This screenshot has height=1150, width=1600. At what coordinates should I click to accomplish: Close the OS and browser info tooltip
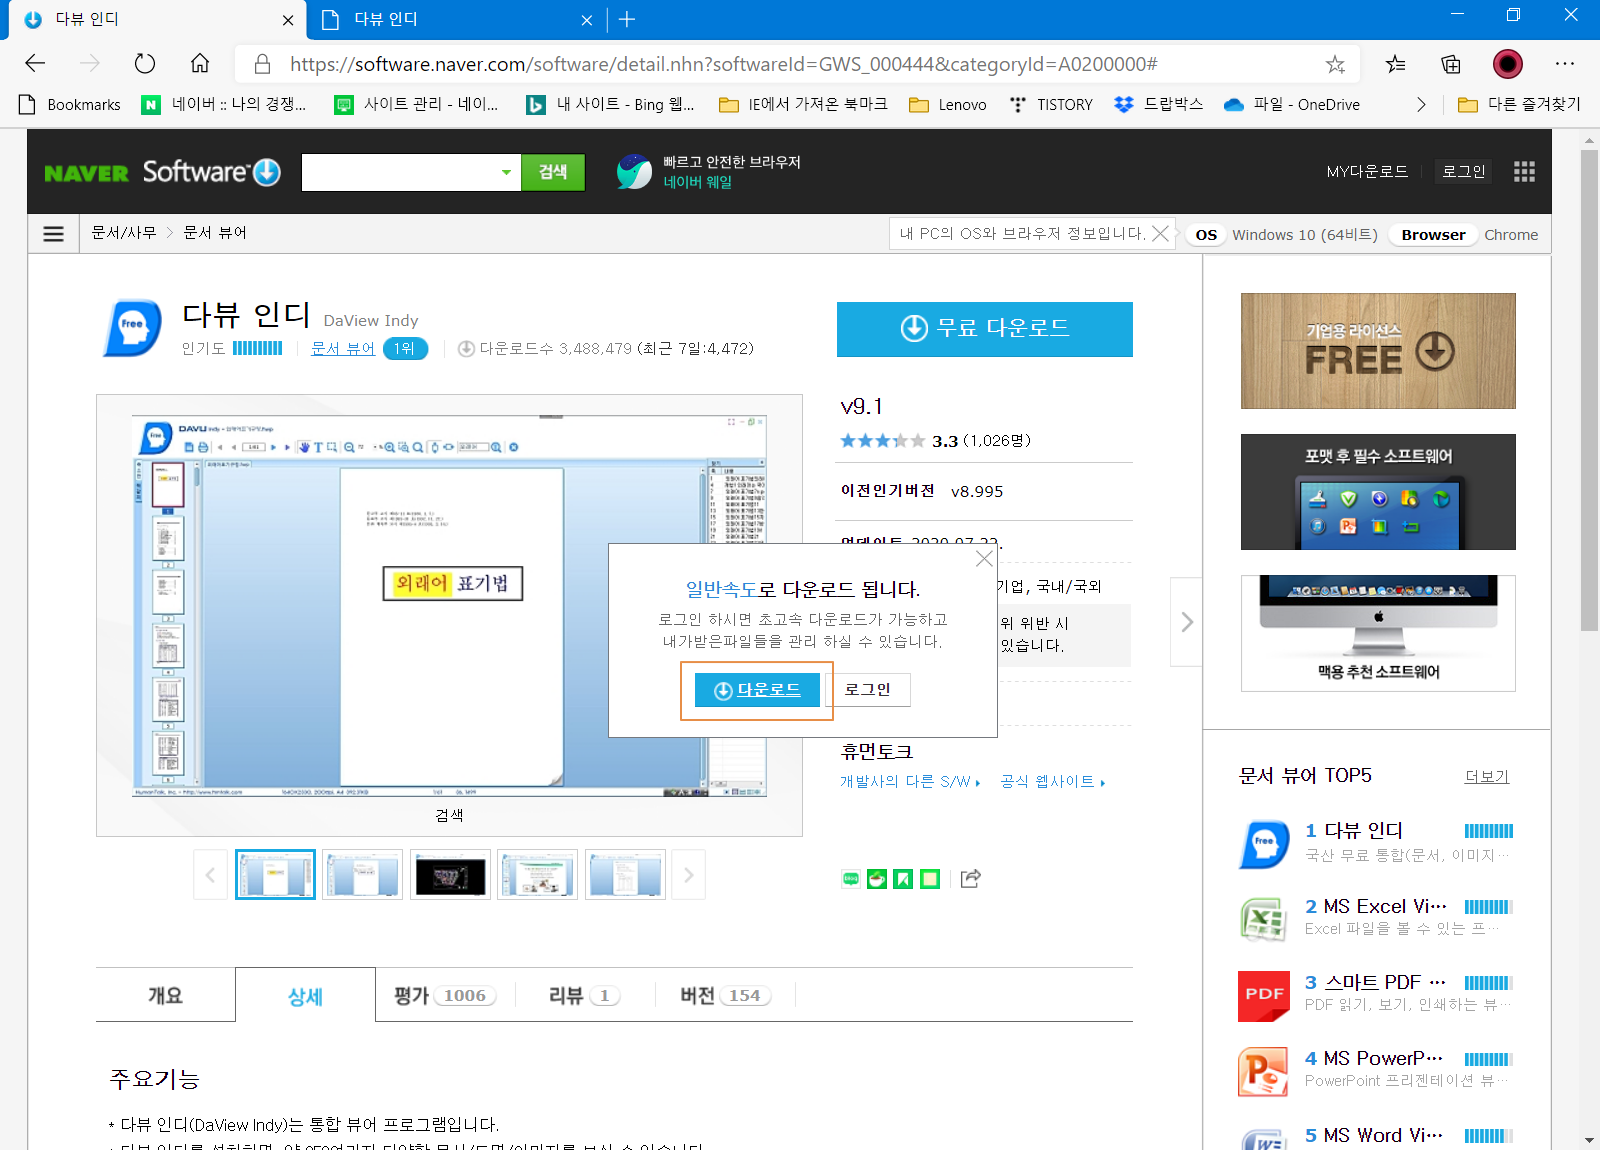[x=1160, y=233]
